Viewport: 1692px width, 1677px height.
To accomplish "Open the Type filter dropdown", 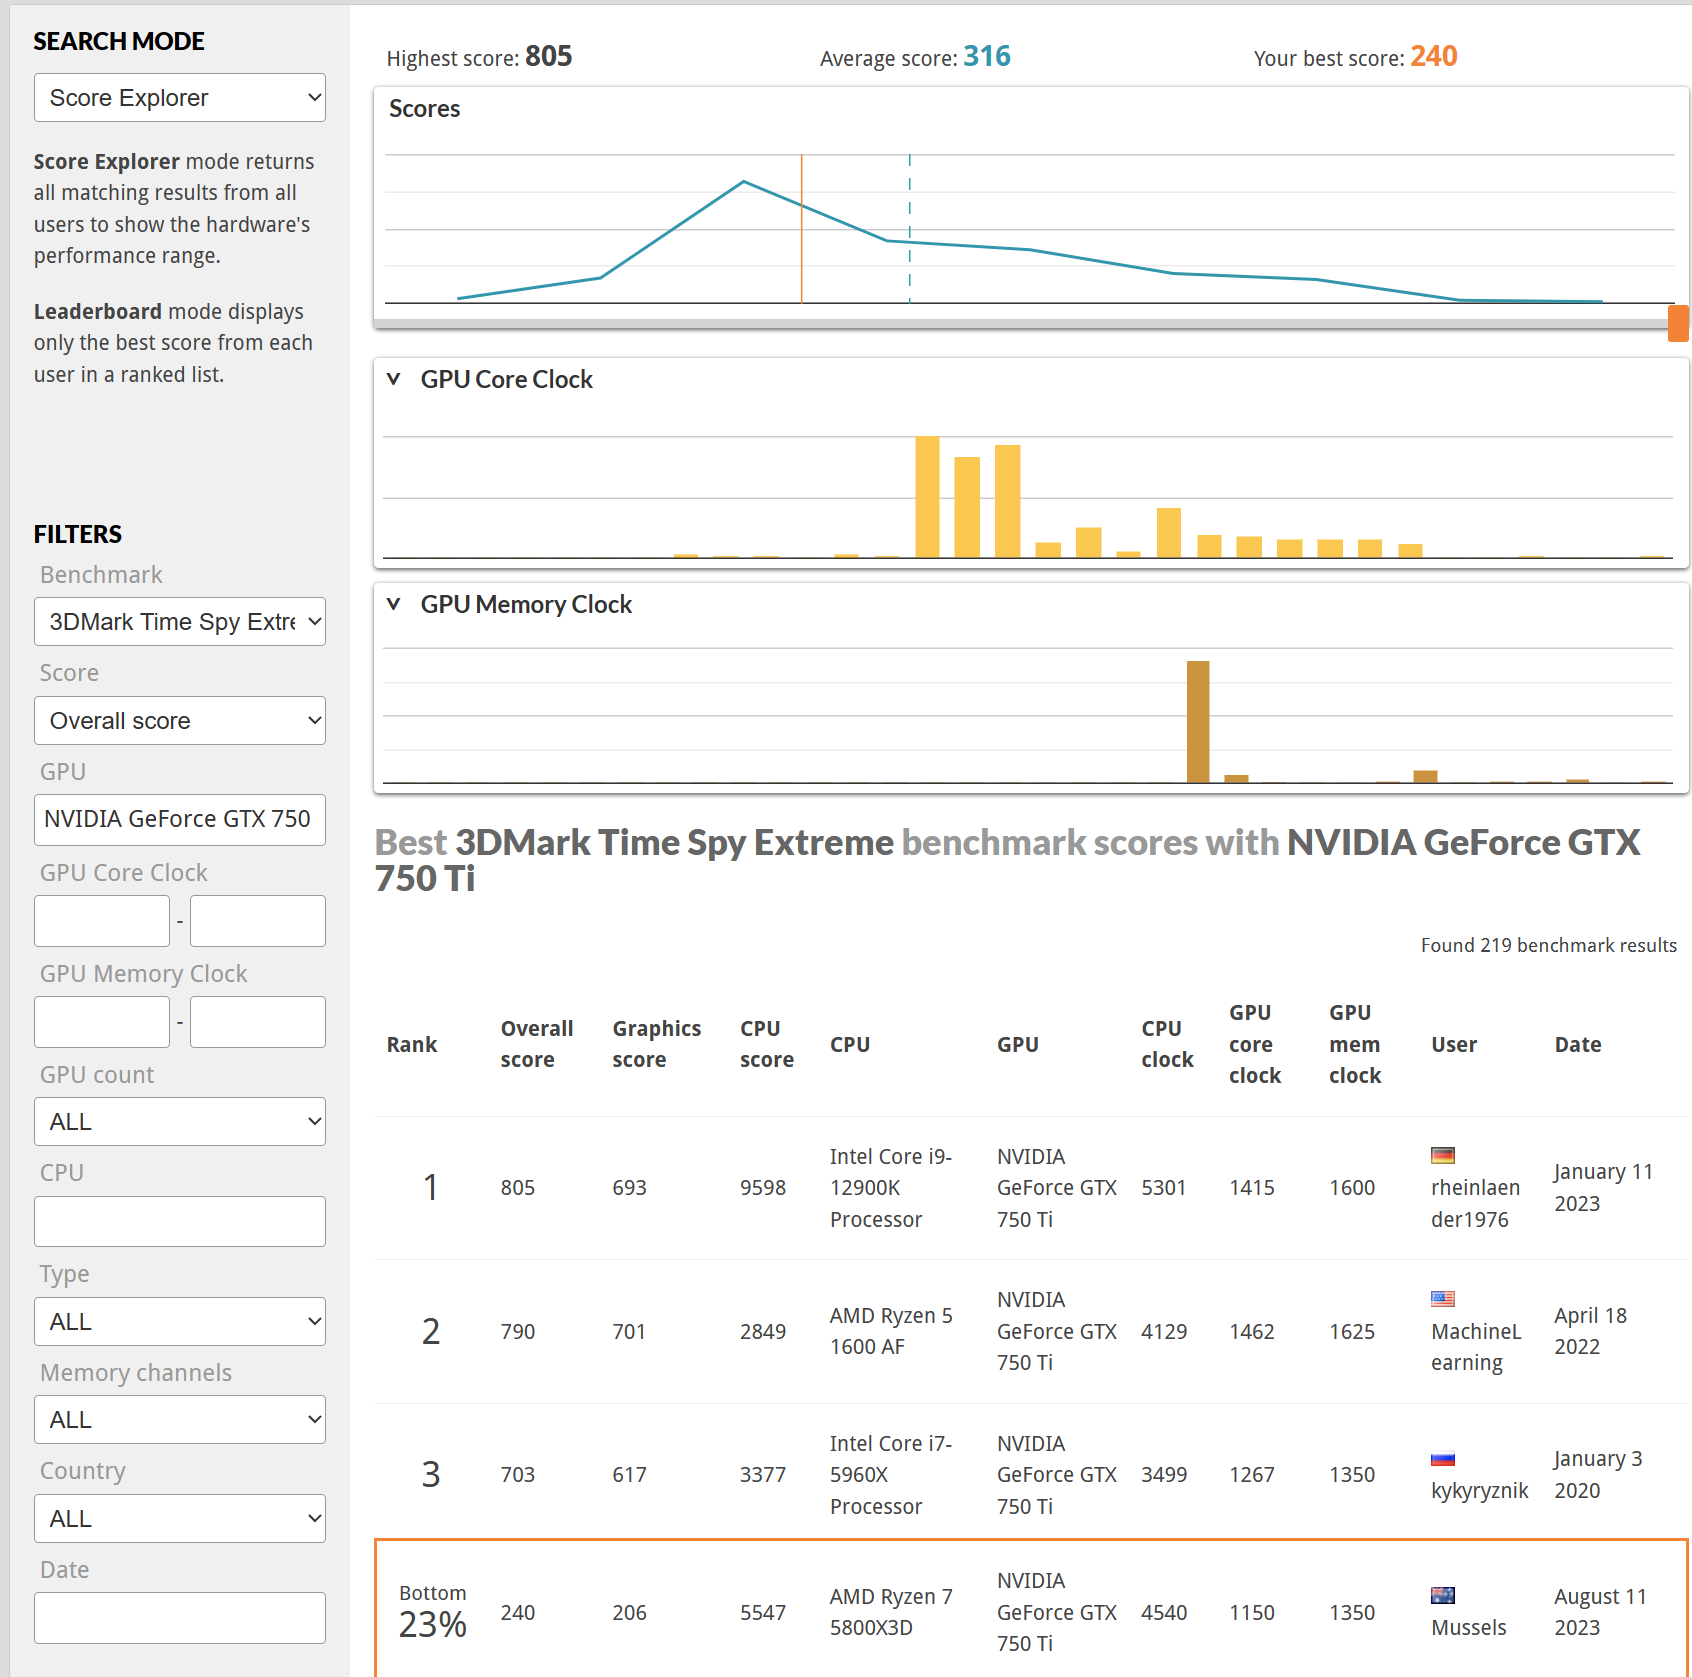I will coord(180,1322).
